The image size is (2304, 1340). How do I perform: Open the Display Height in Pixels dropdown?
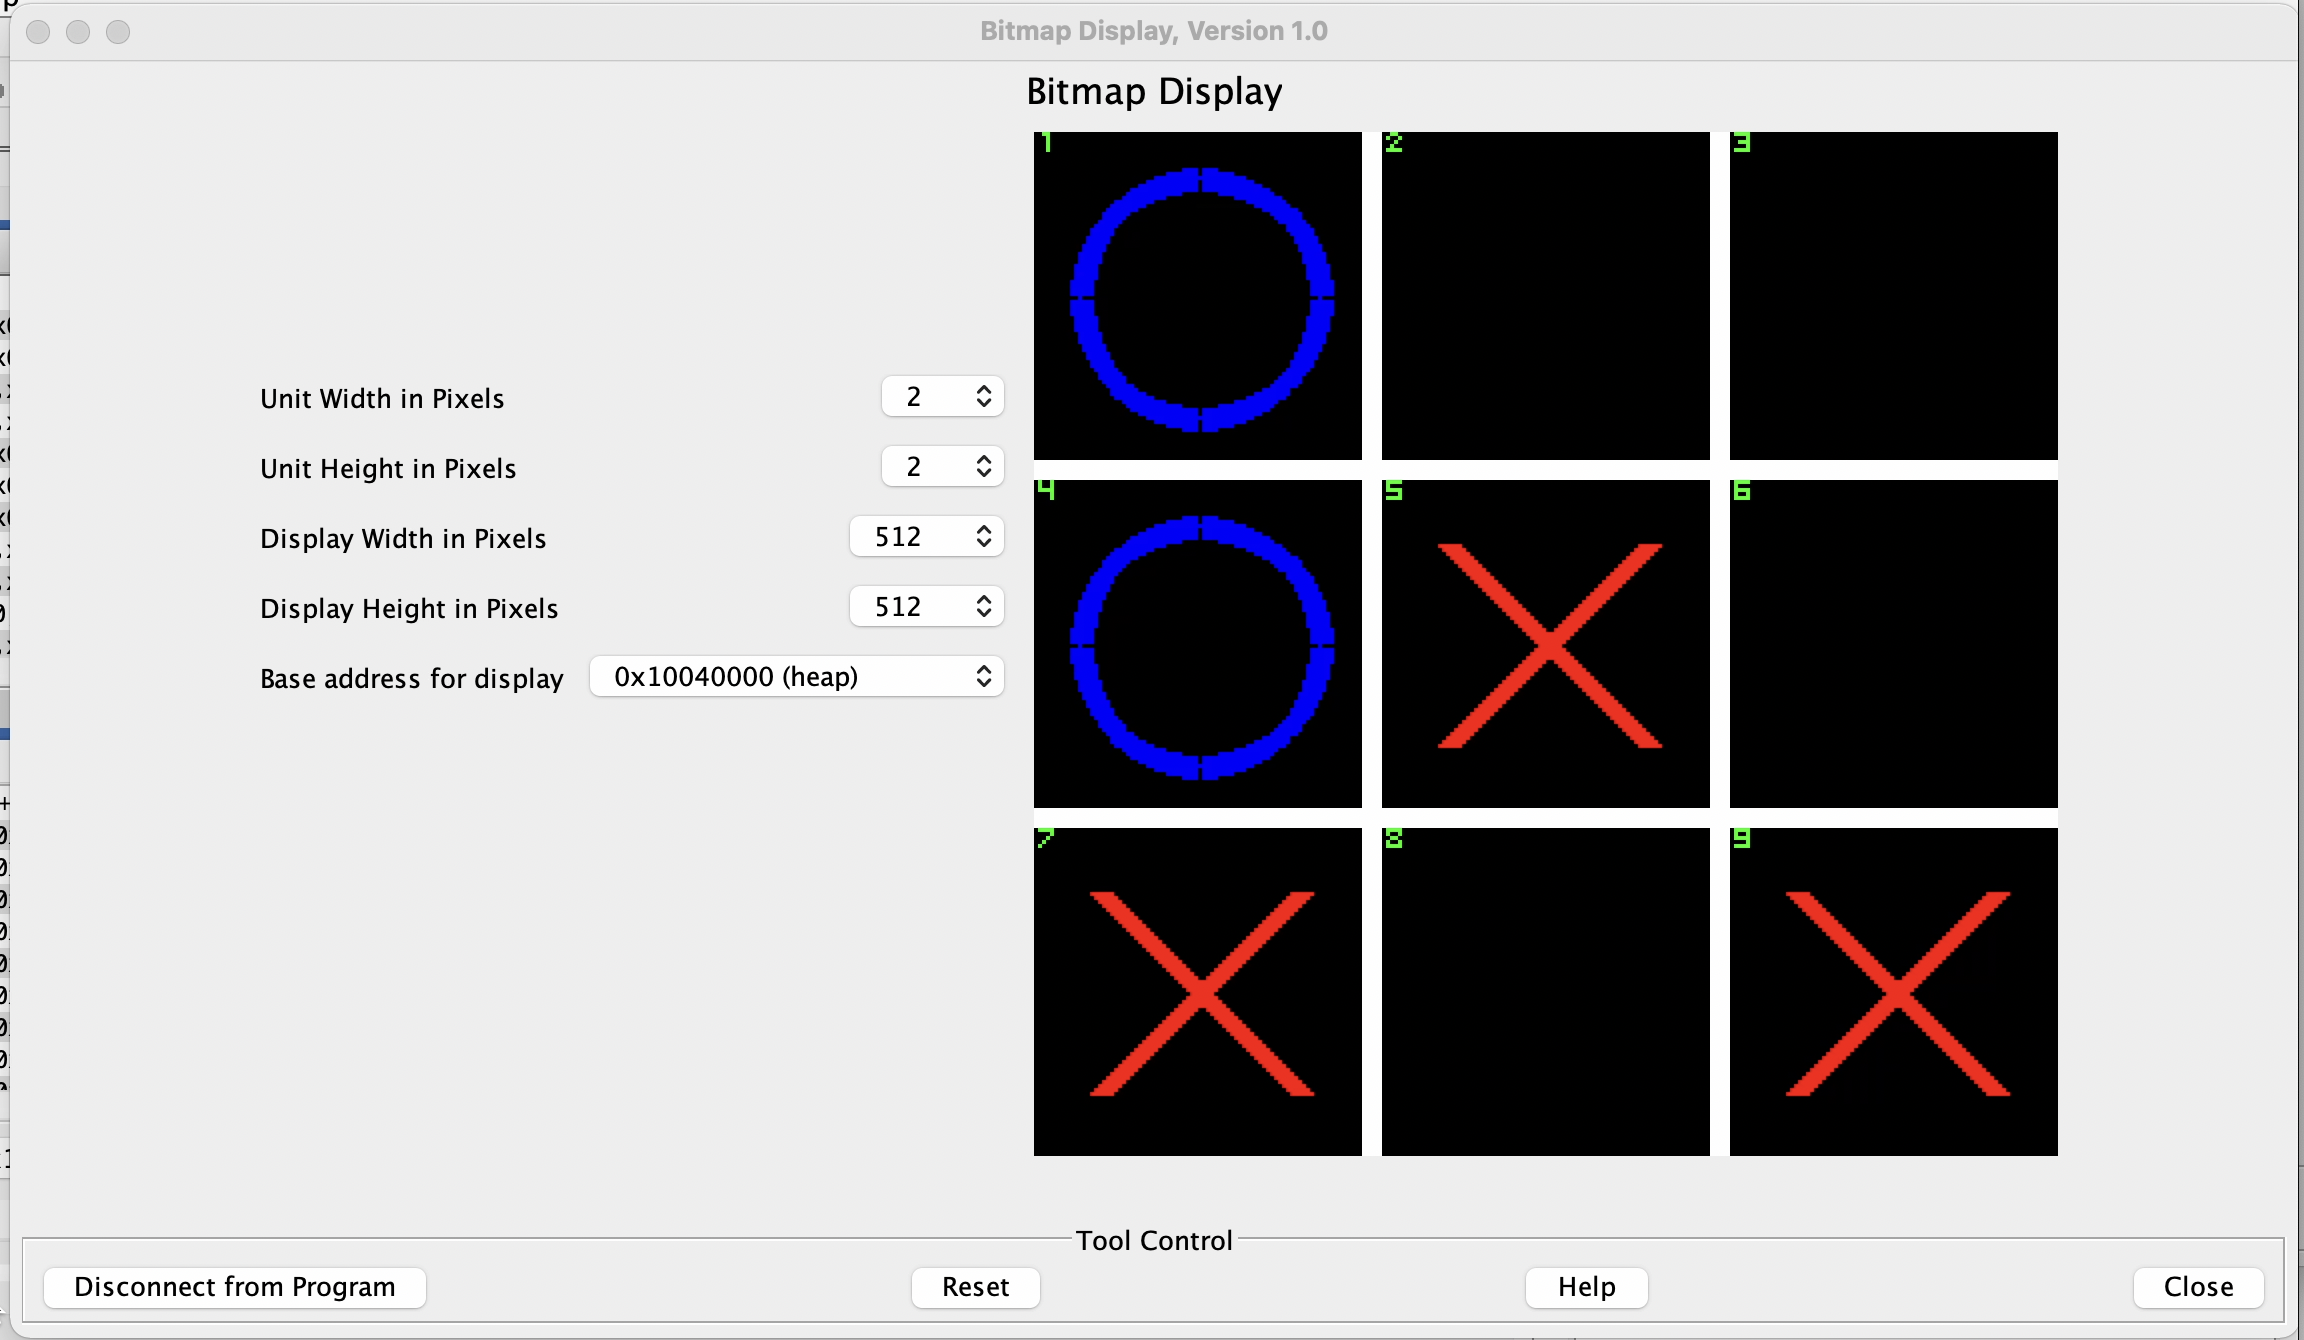click(x=926, y=607)
